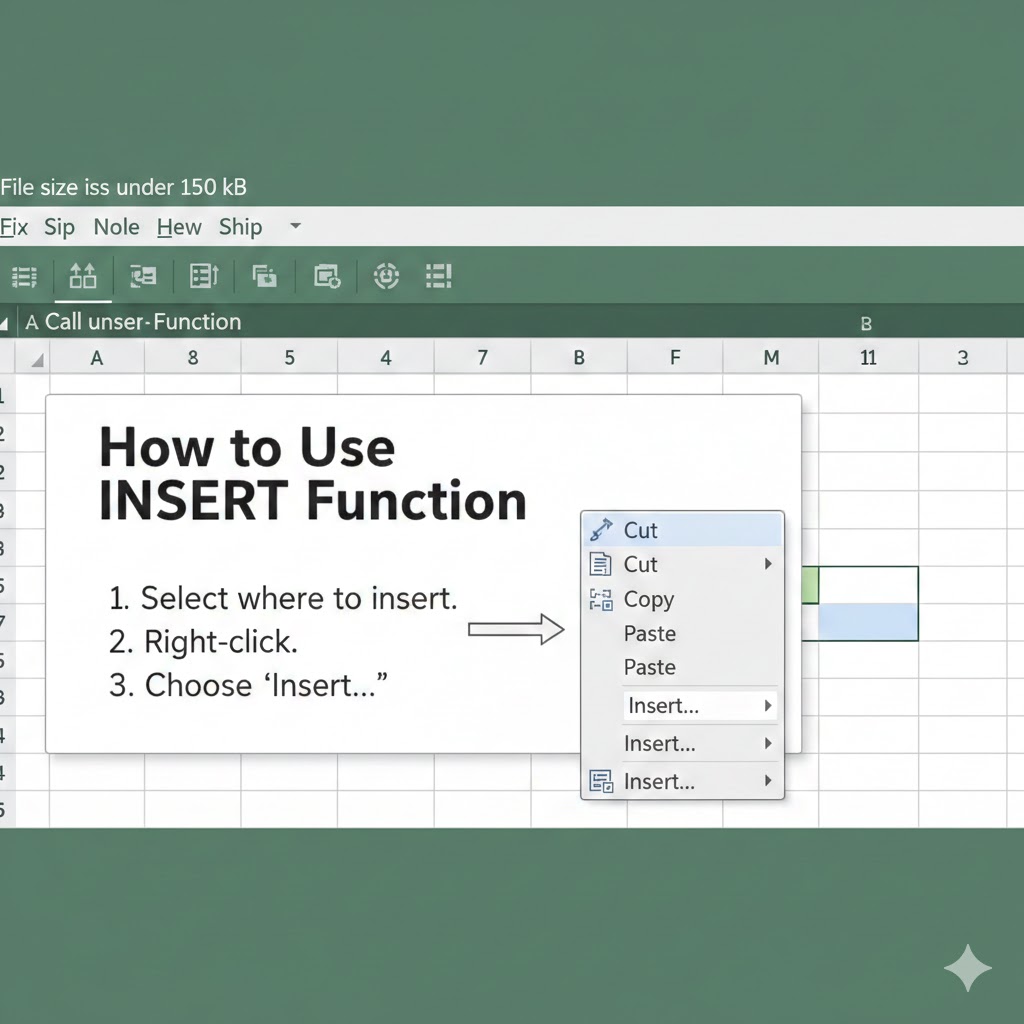The image size is (1024, 1024).
Task: Click the light blue filled cell
Action: 867,622
